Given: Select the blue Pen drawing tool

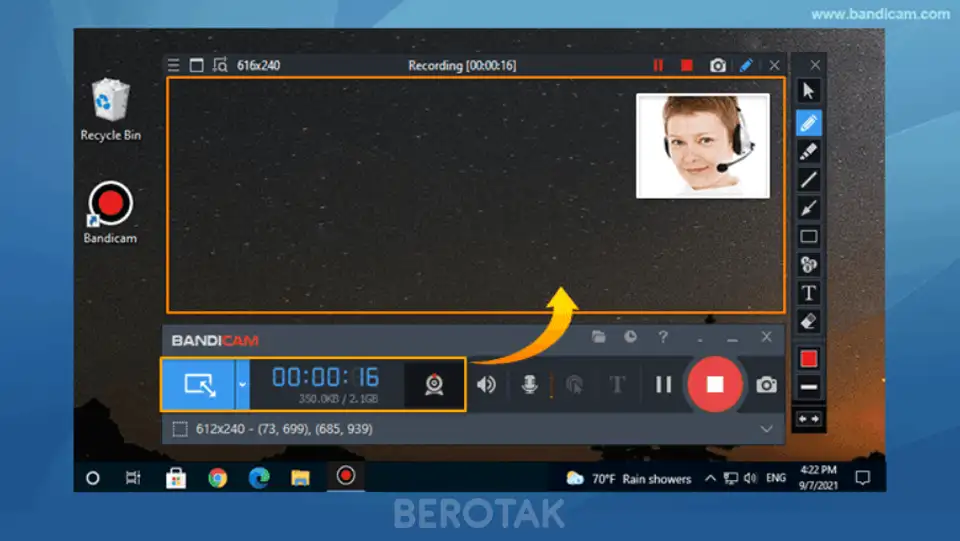Looking at the screenshot, I should point(808,123).
